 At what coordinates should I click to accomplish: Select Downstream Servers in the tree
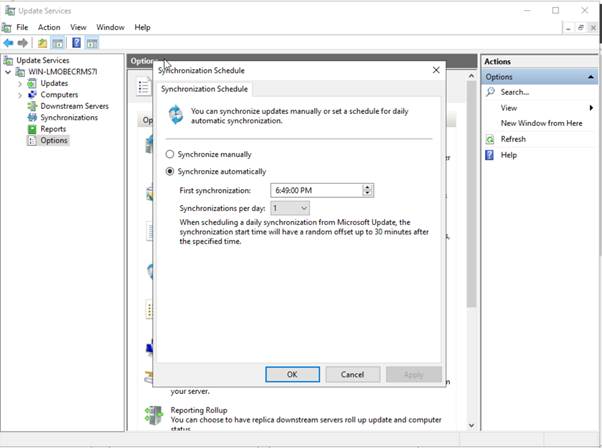(x=74, y=106)
